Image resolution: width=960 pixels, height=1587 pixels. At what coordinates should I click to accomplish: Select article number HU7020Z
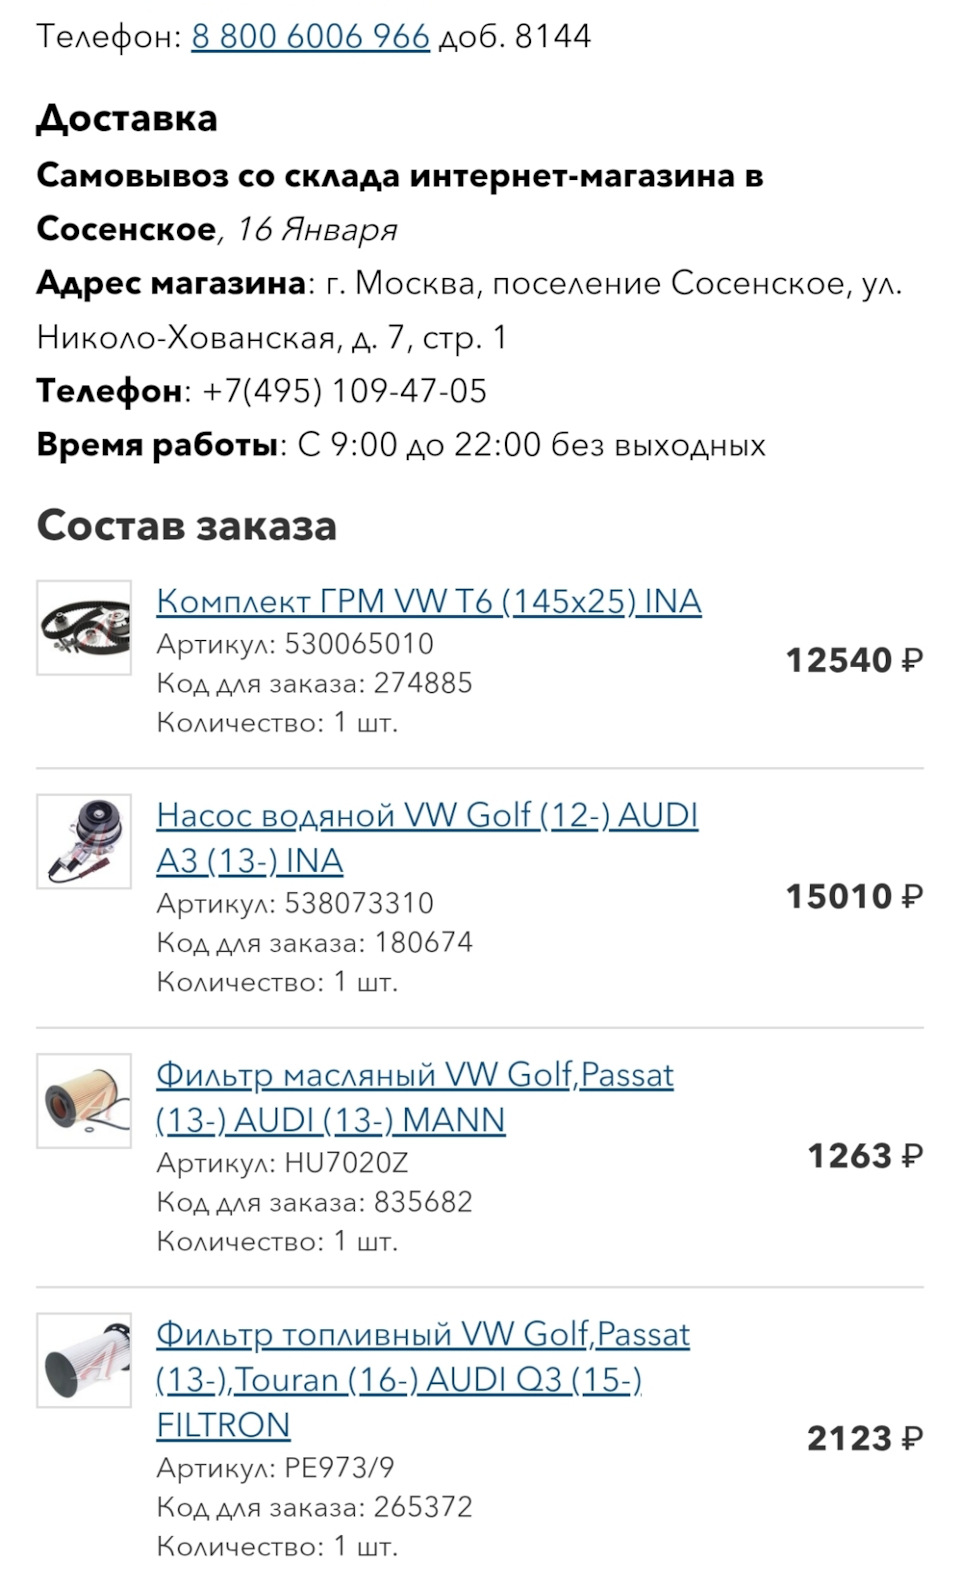pyautogui.click(x=346, y=1162)
